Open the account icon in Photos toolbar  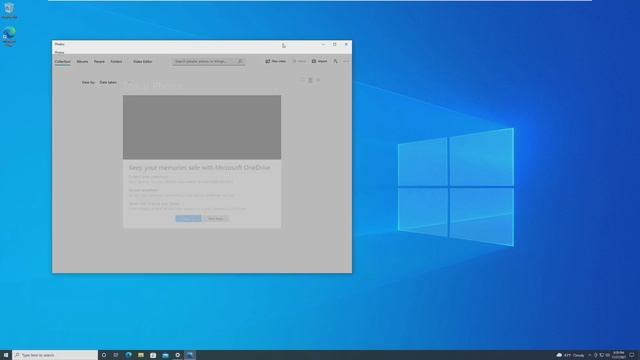(x=335, y=61)
